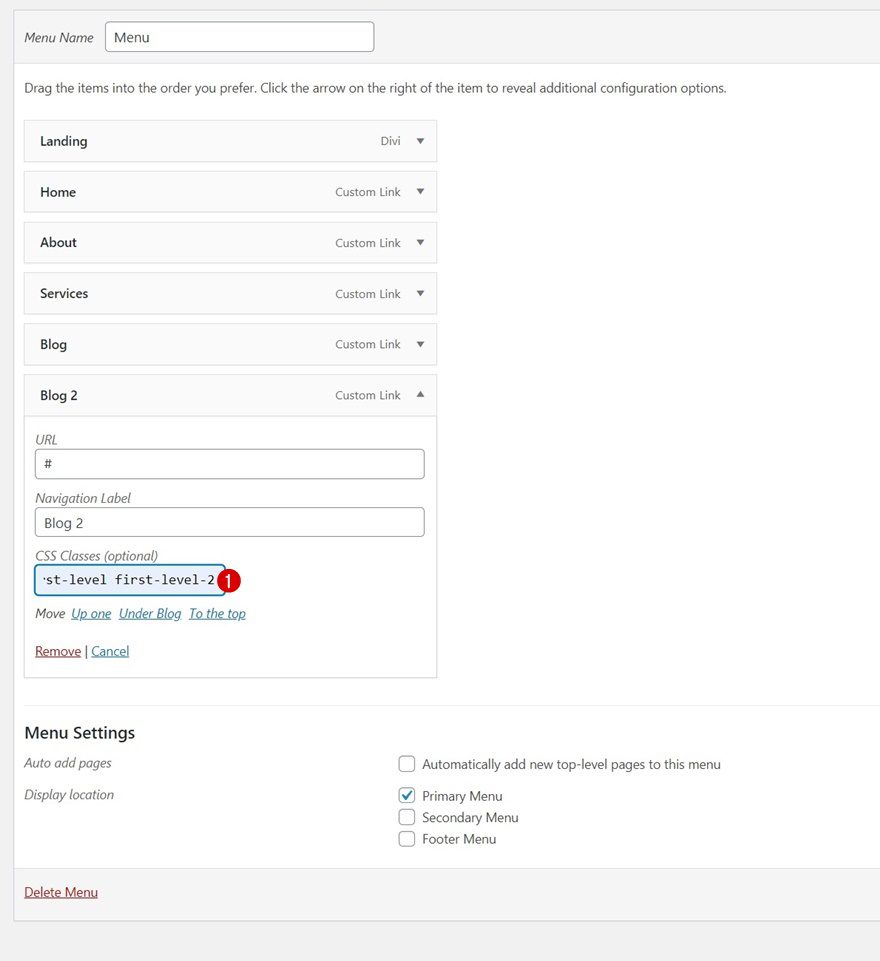Enable automatically adding new top-level pages
880x961 pixels.
(x=407, y=763)
